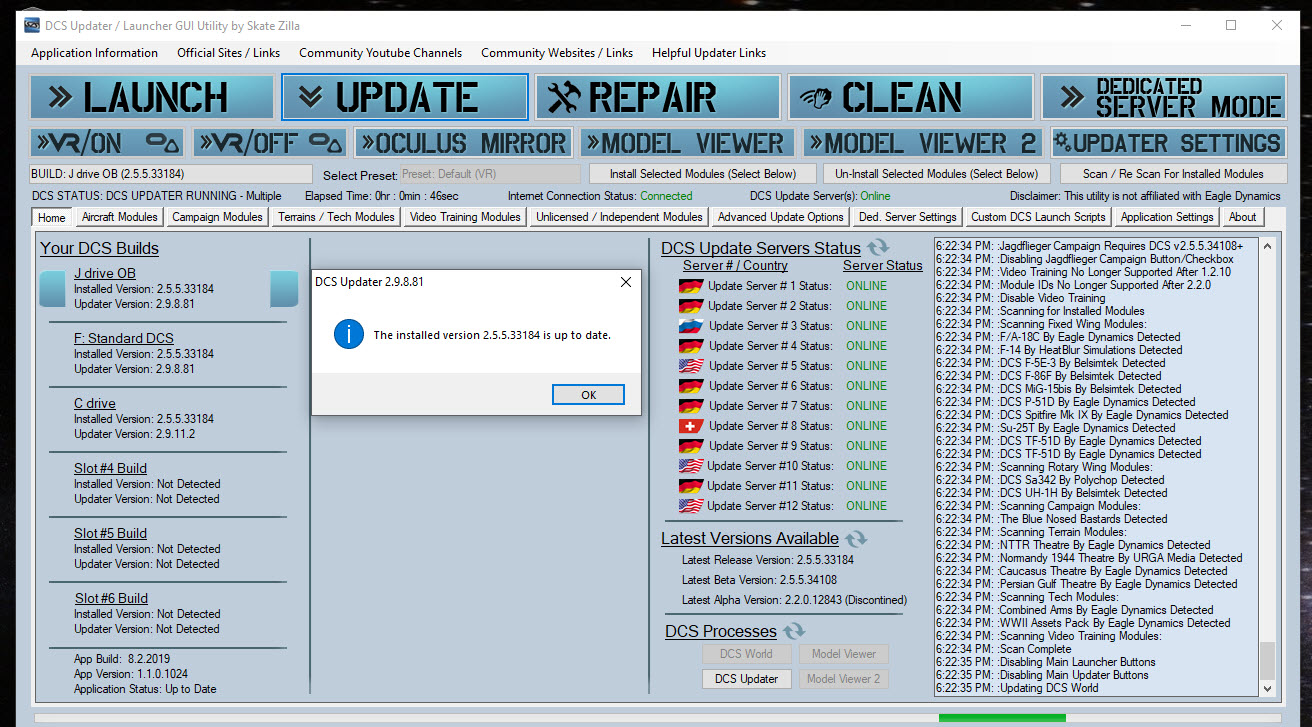This screenshot has width=1312, height=727.
Task: Click the flag icon for Update Server # 3
Action: (691, 326)
